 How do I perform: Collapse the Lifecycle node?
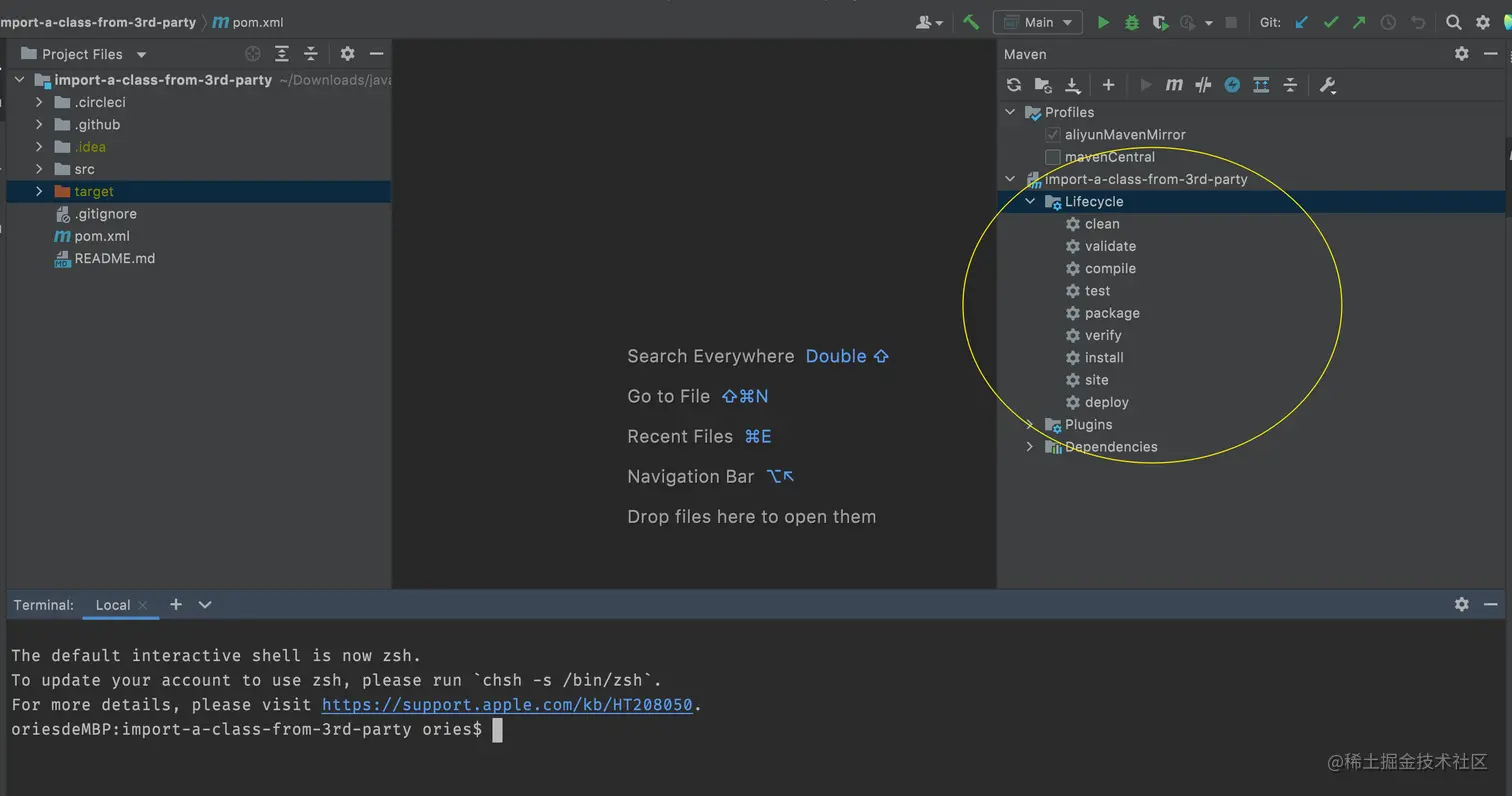point(1030,201)
